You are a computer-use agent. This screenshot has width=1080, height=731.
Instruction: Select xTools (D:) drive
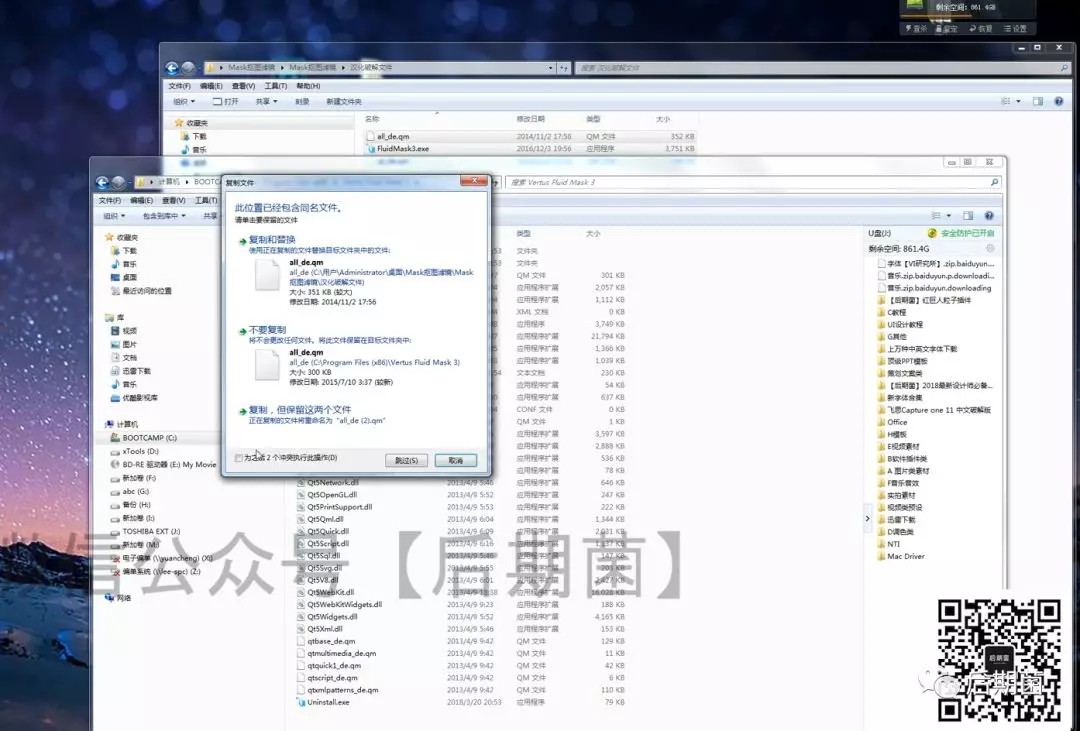pyautogui.click(x=140, y=451)
